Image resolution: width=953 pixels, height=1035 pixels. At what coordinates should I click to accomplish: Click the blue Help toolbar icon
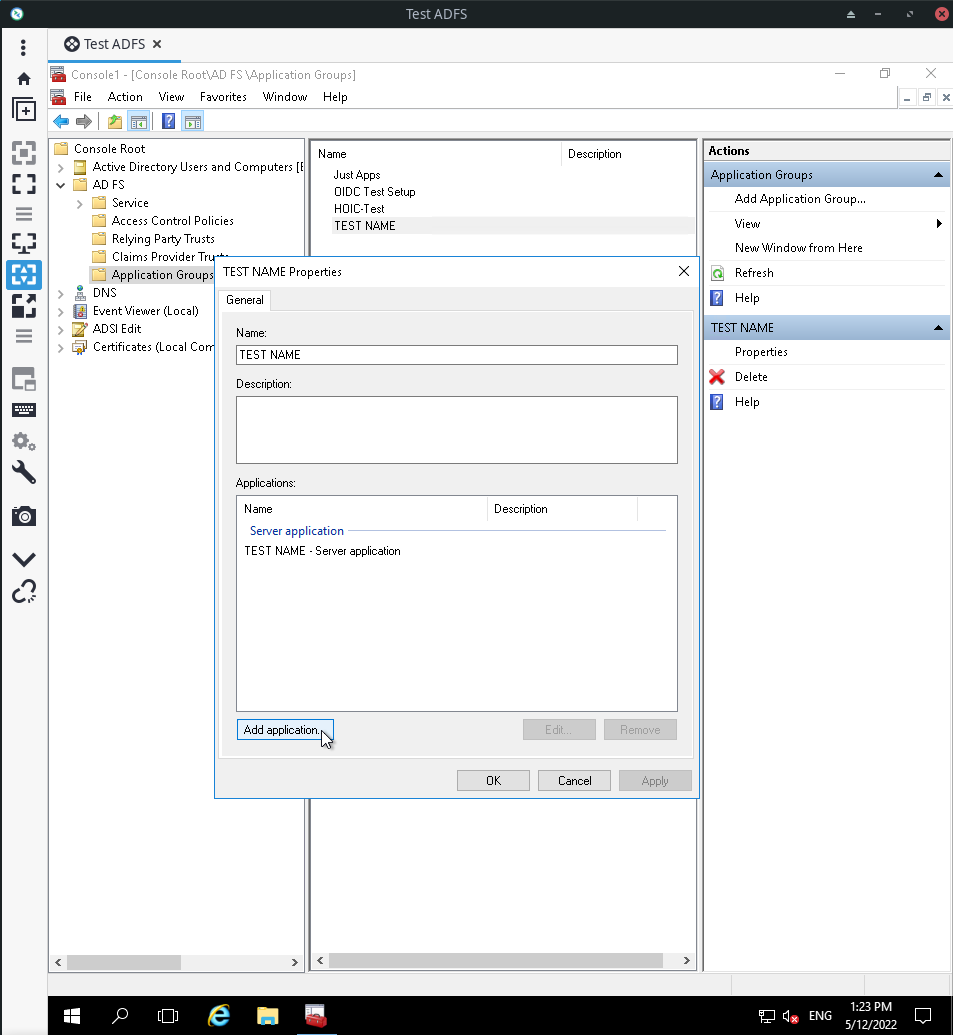coord(169,121)
